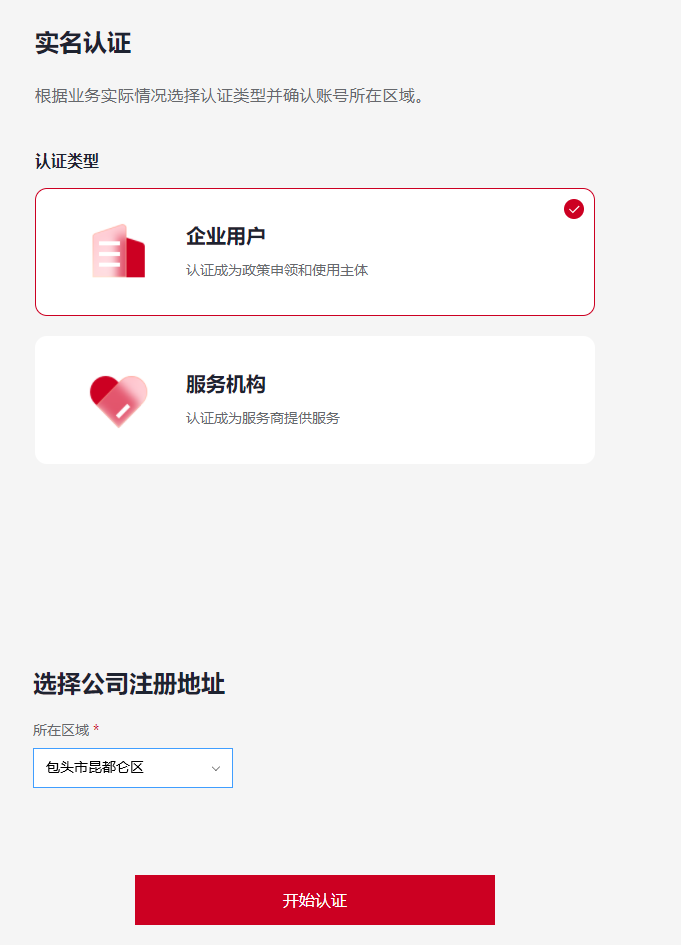Open the company registration region picker

(132, 767)
